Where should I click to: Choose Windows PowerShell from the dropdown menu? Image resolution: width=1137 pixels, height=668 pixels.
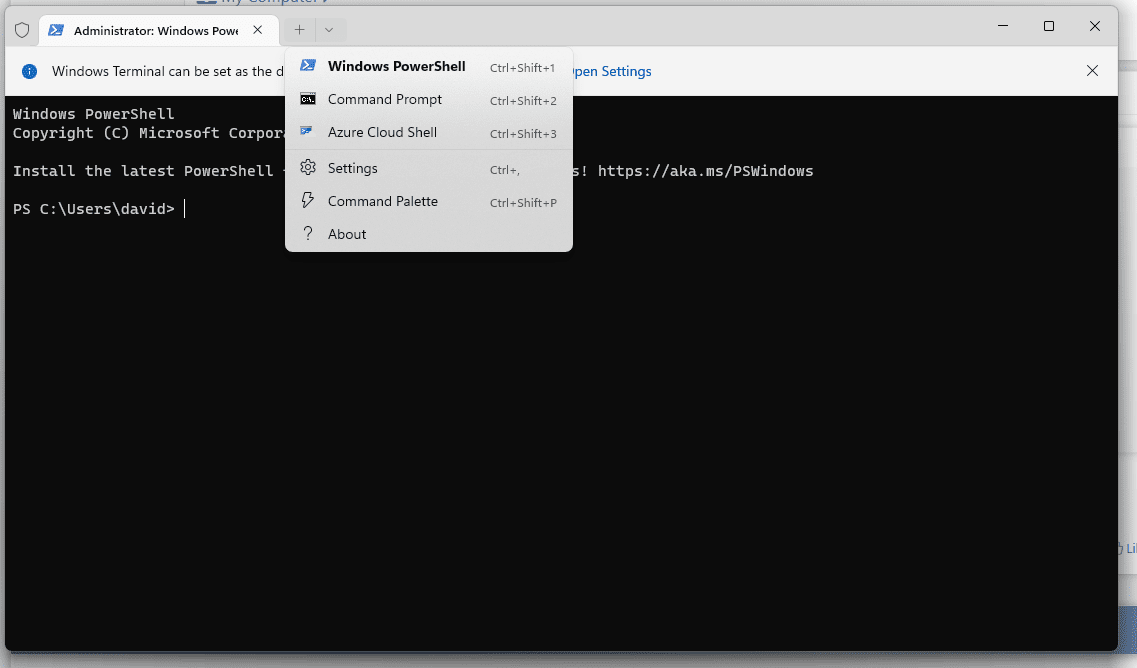point(429,66)
